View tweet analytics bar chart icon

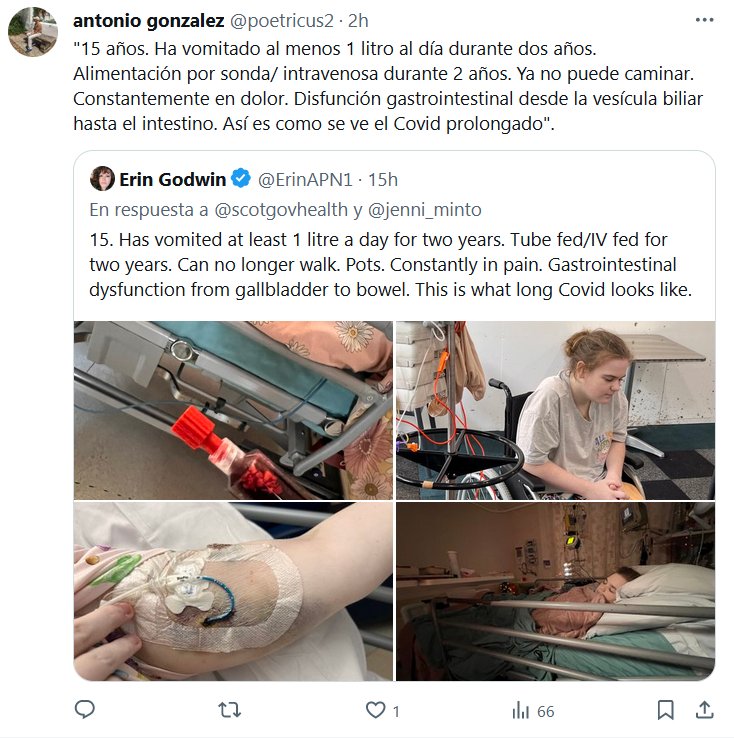pos(520,710)
